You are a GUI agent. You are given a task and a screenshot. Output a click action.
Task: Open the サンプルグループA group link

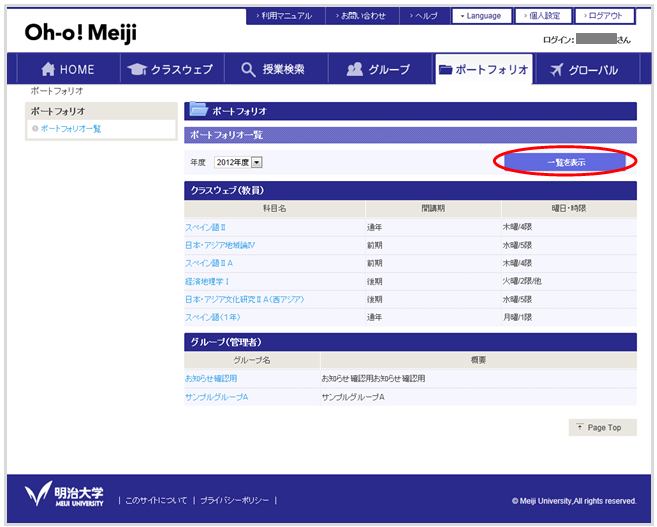click(217, 397)
